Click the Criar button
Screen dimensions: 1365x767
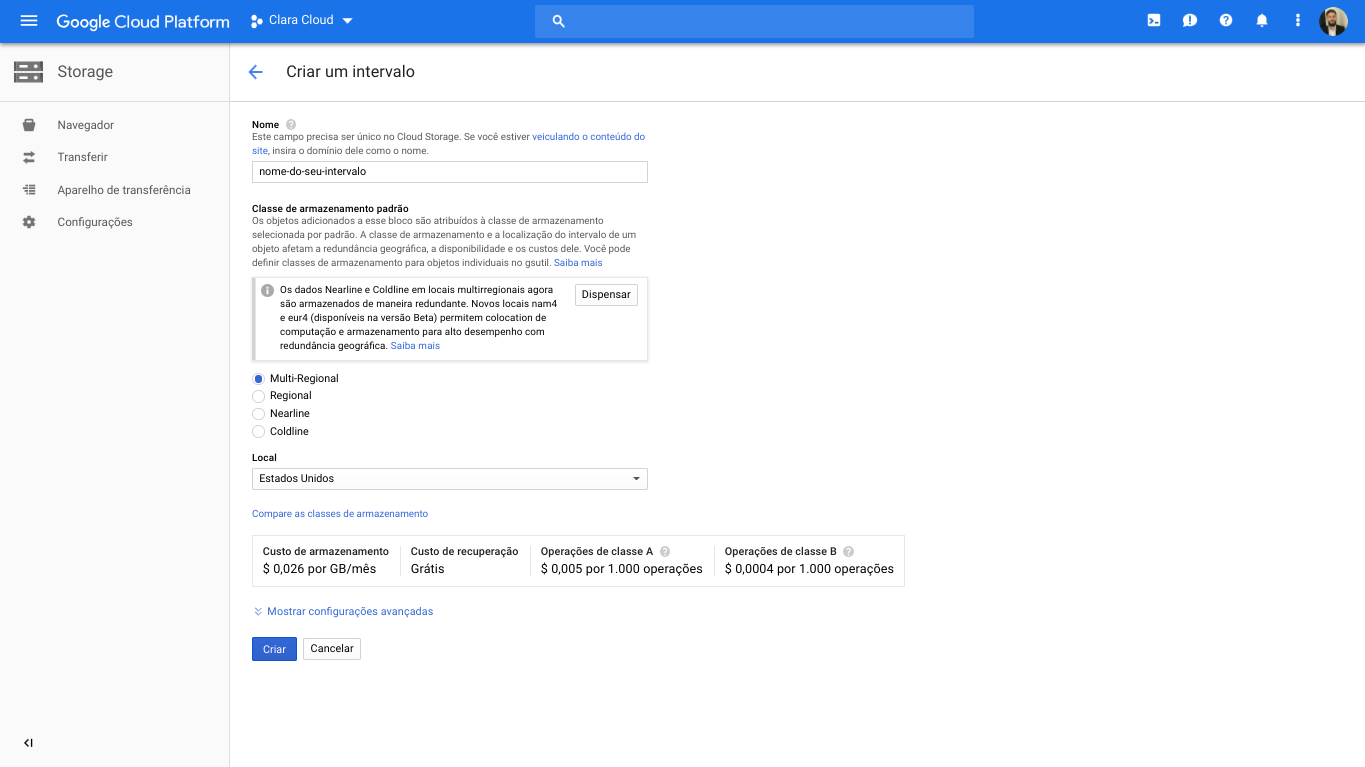point(274,649)
